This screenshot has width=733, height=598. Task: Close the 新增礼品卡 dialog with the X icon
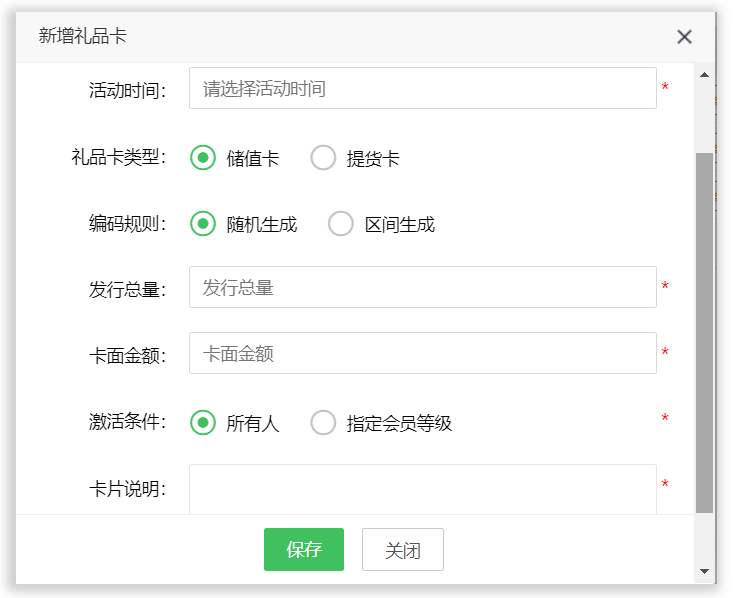(684, 37)
